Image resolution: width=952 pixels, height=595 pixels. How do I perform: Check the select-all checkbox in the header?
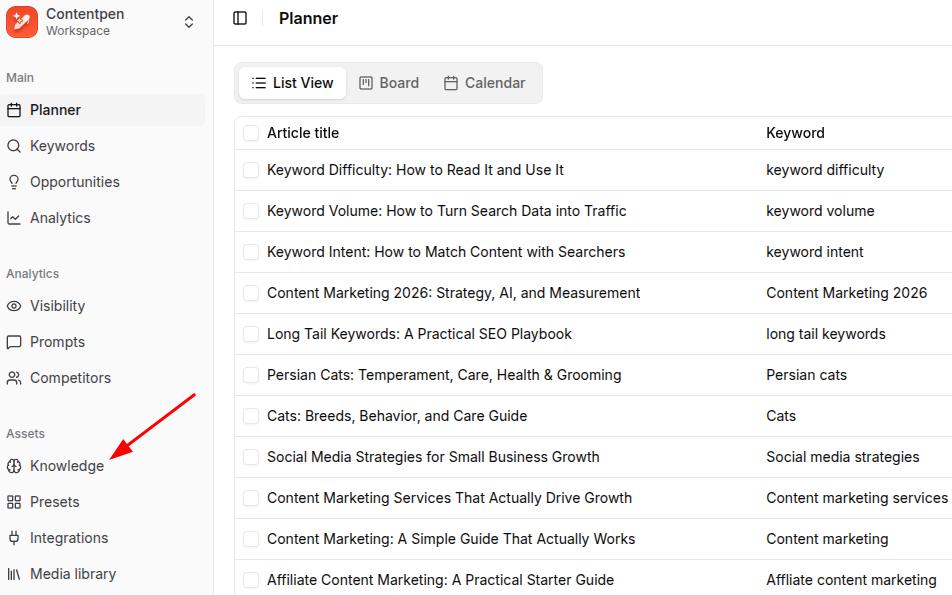251,132
